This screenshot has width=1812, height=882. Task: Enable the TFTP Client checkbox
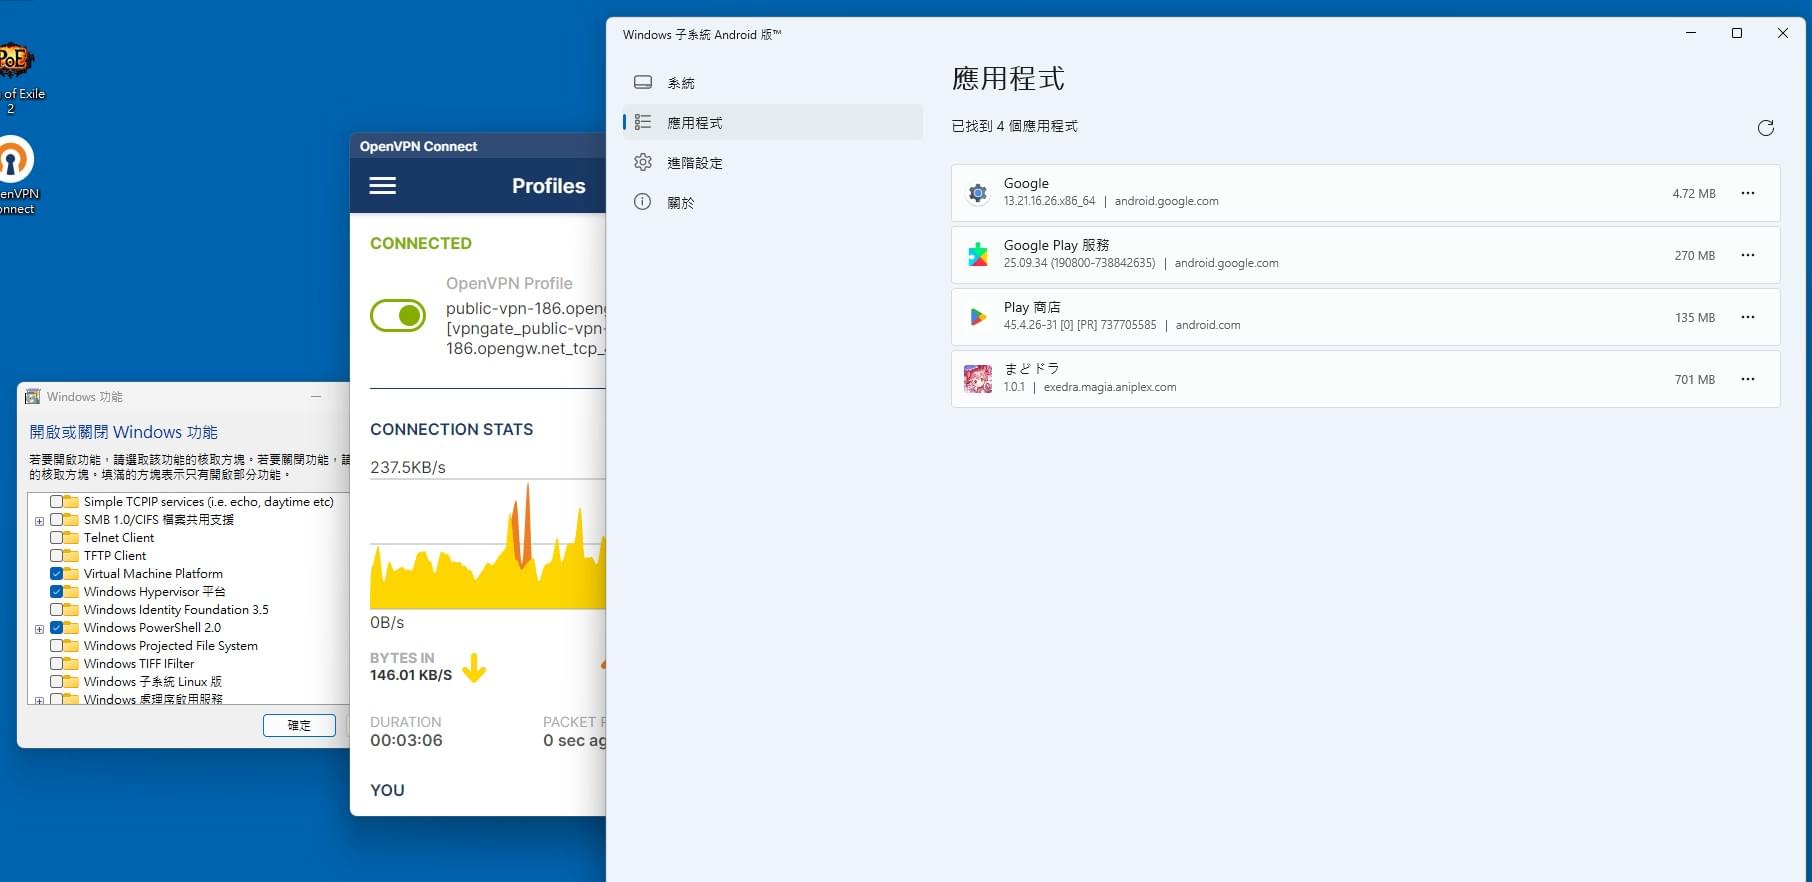(x=56, y=556)
